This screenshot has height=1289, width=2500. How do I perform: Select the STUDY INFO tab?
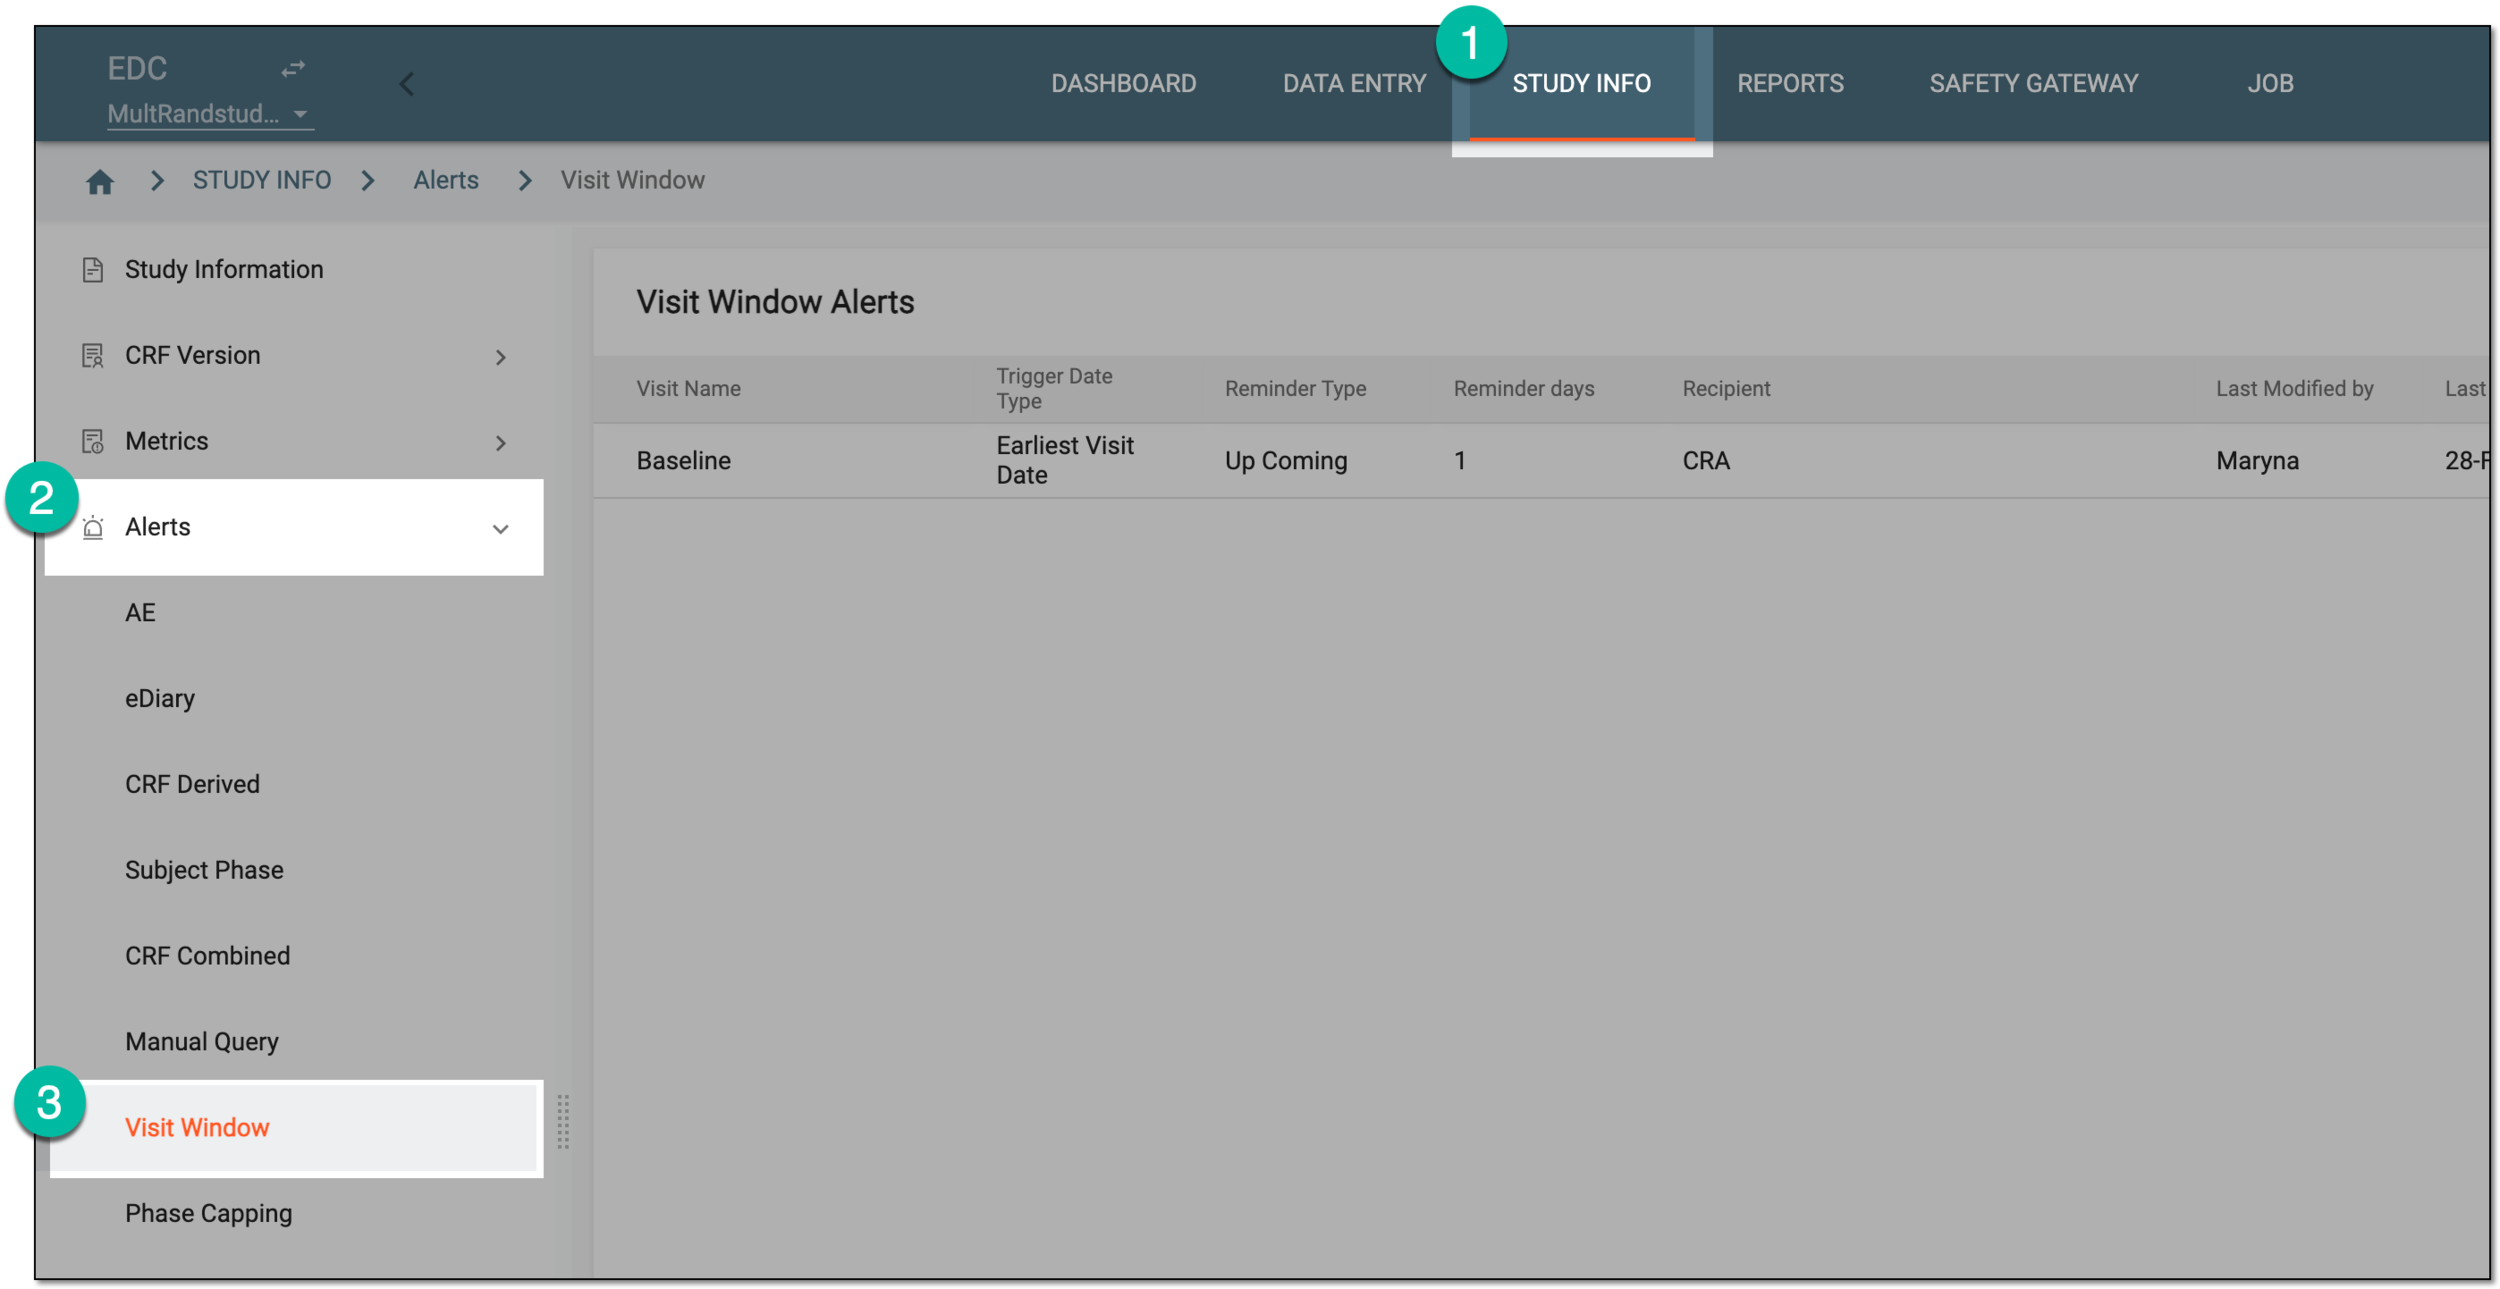tap(1581, 83)
